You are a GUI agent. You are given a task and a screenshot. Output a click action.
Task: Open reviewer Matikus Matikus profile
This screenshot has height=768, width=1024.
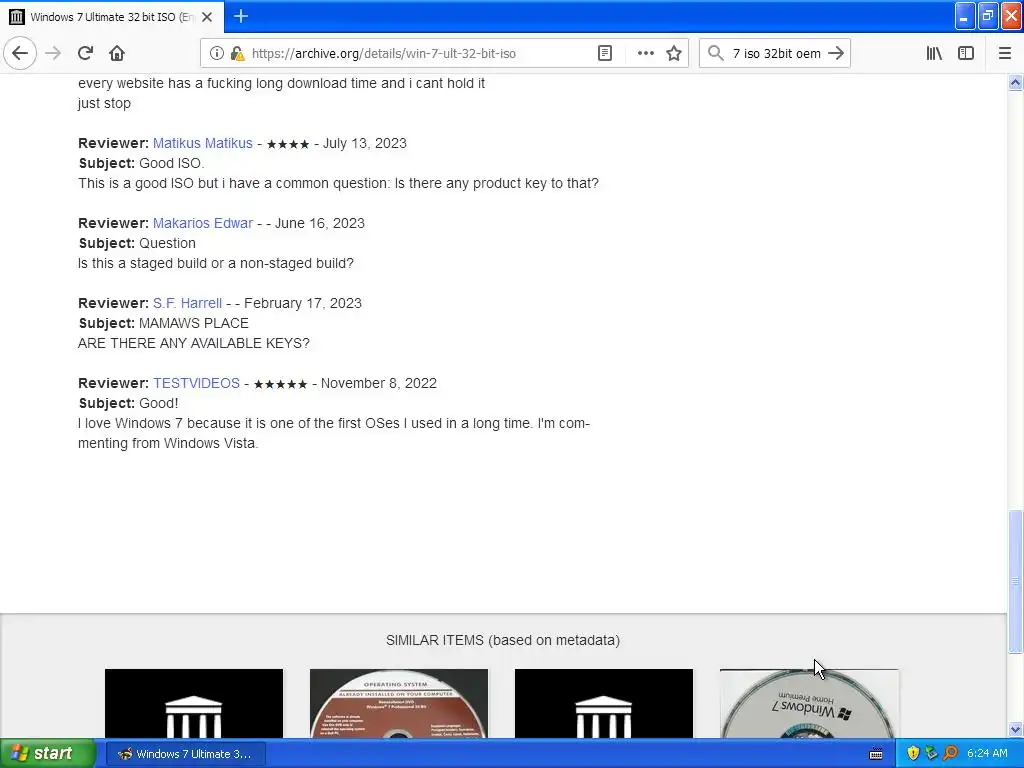click(202, 143)
